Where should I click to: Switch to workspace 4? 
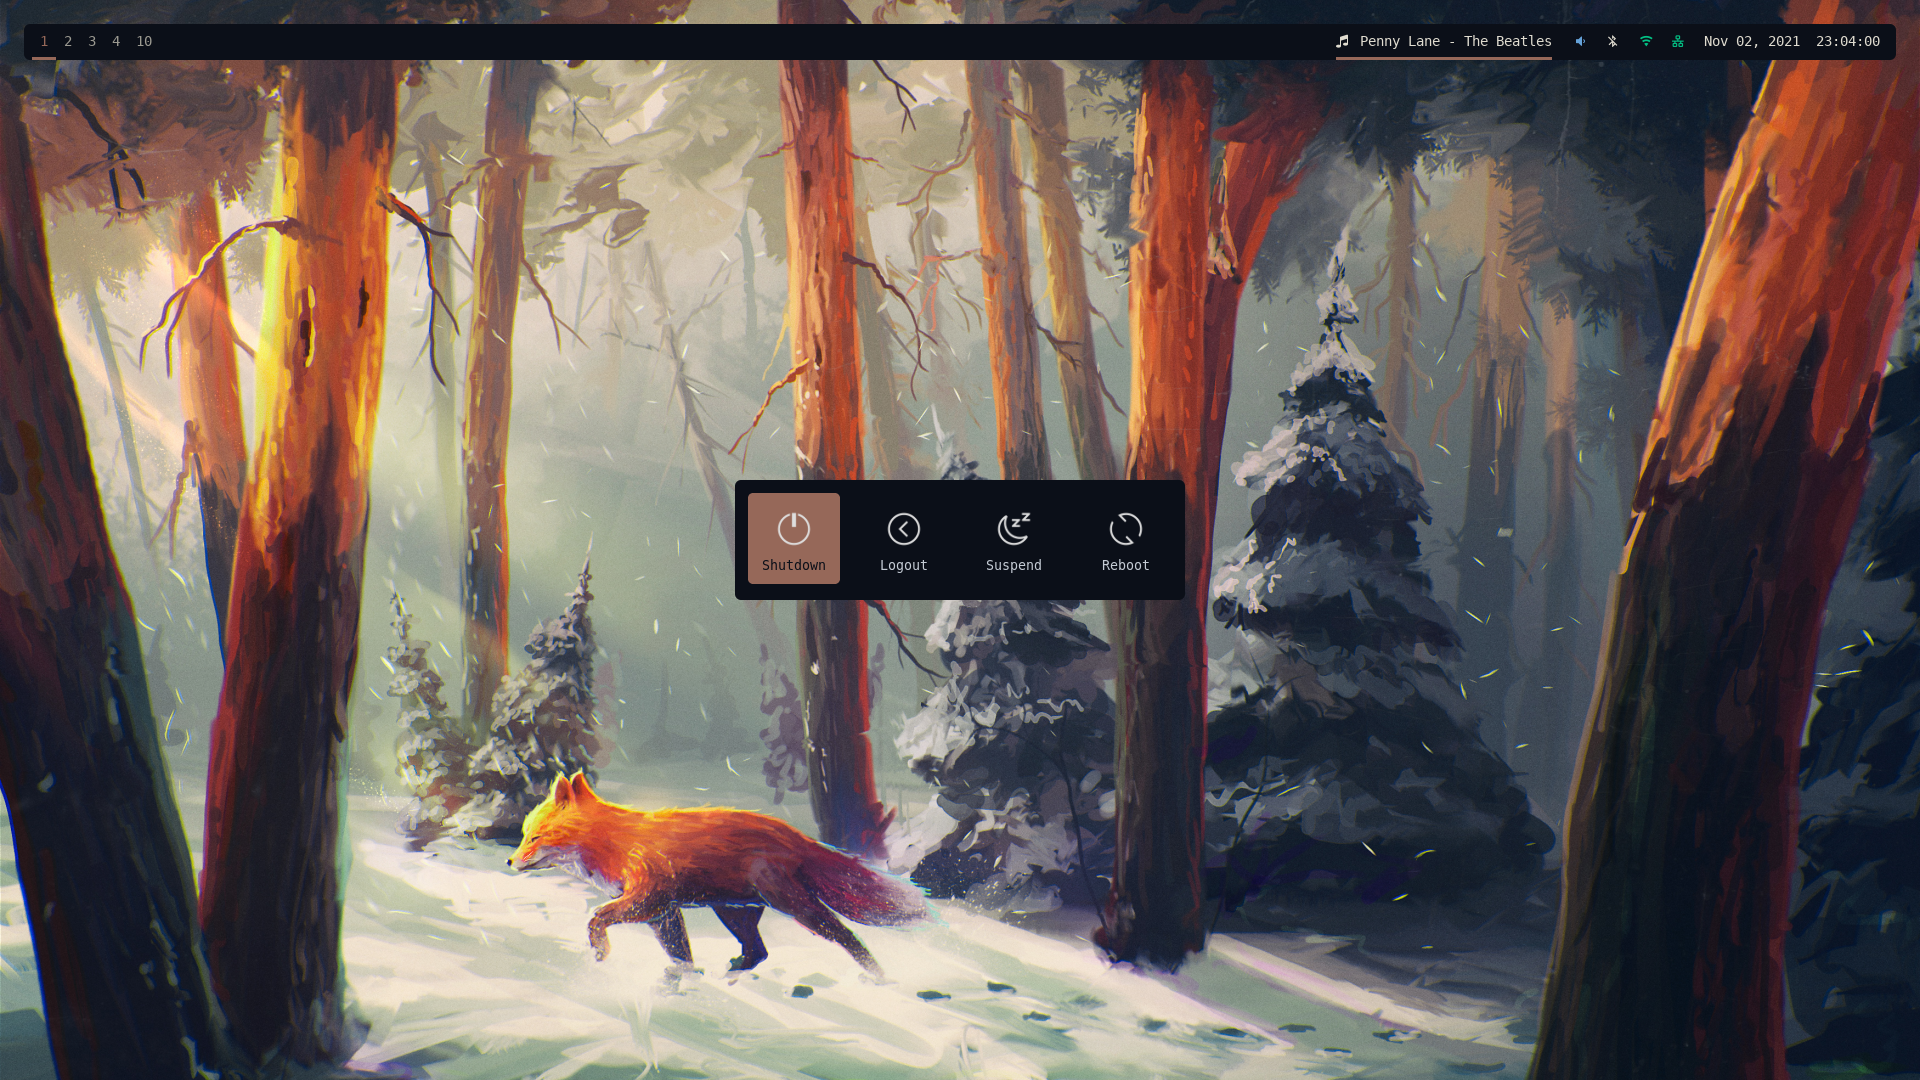(x=116, y=41)
